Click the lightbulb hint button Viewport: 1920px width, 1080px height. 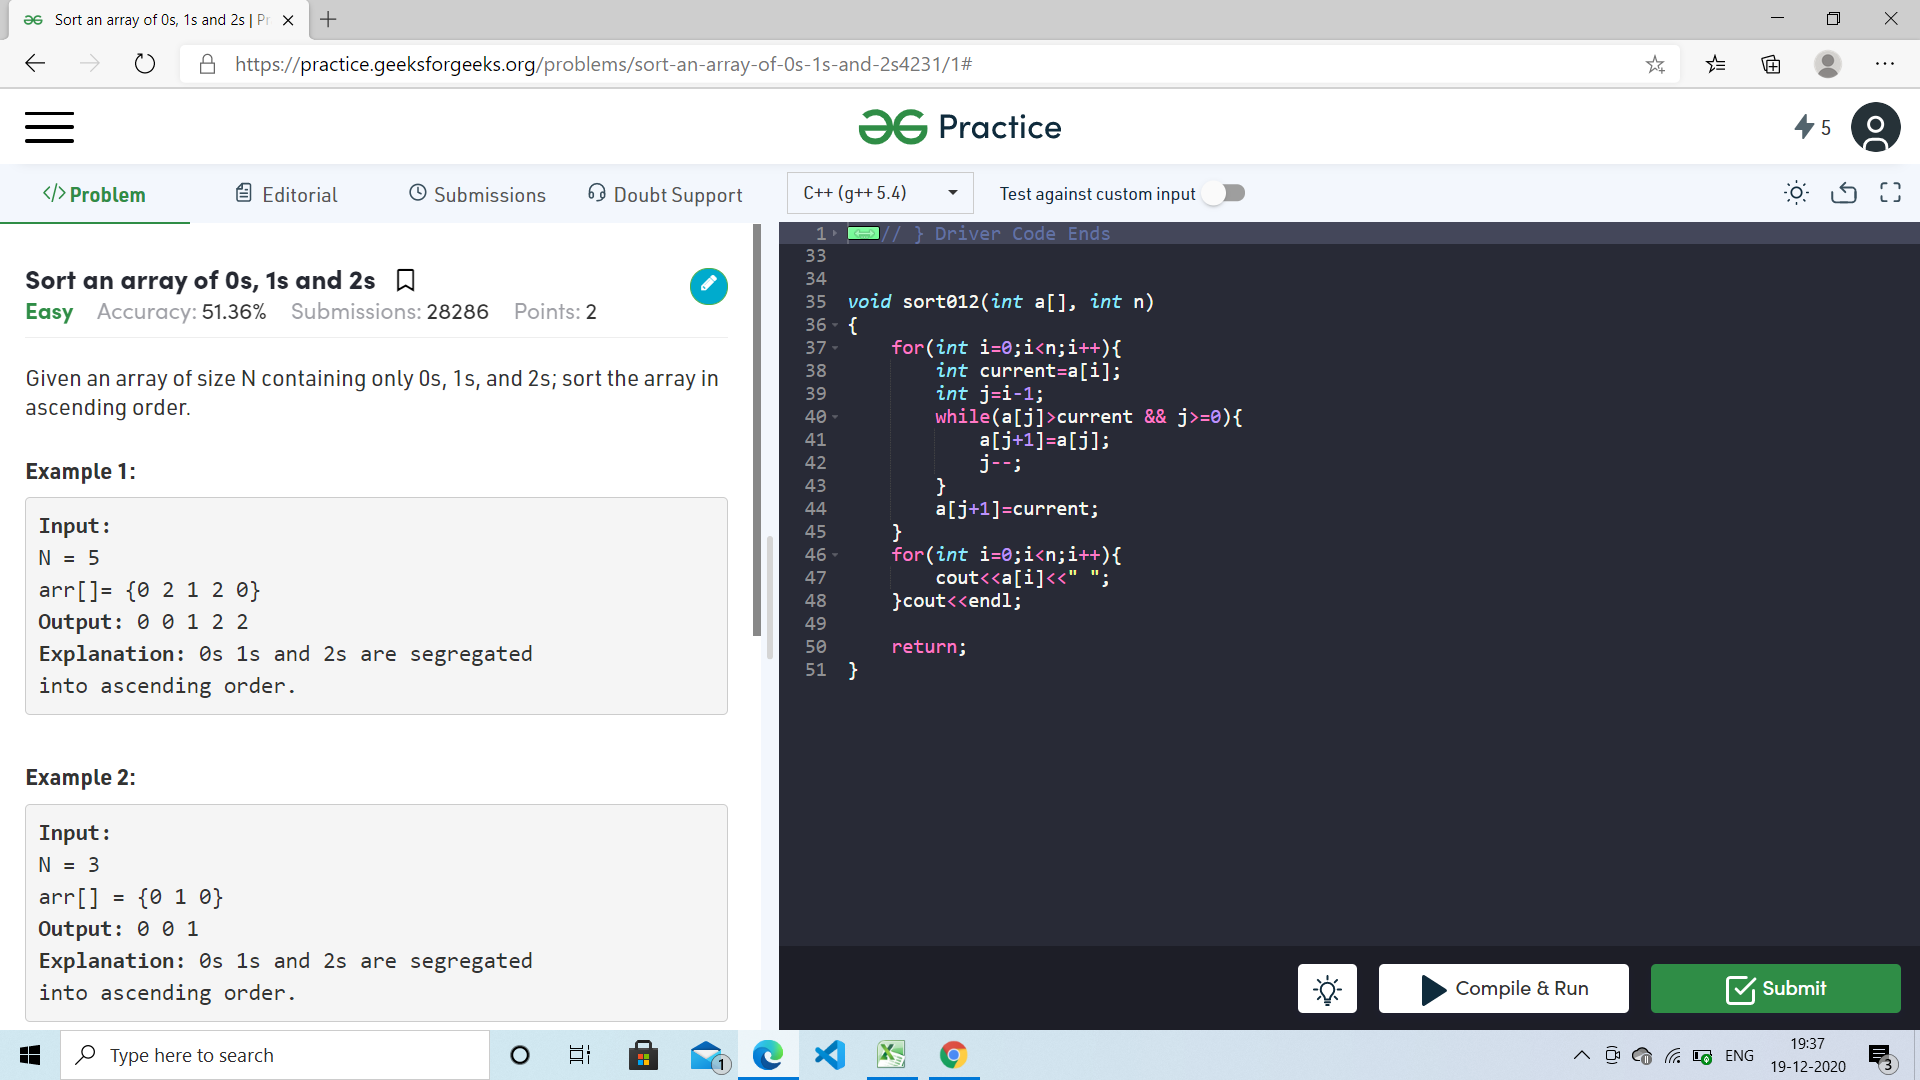pos(1327,989)
